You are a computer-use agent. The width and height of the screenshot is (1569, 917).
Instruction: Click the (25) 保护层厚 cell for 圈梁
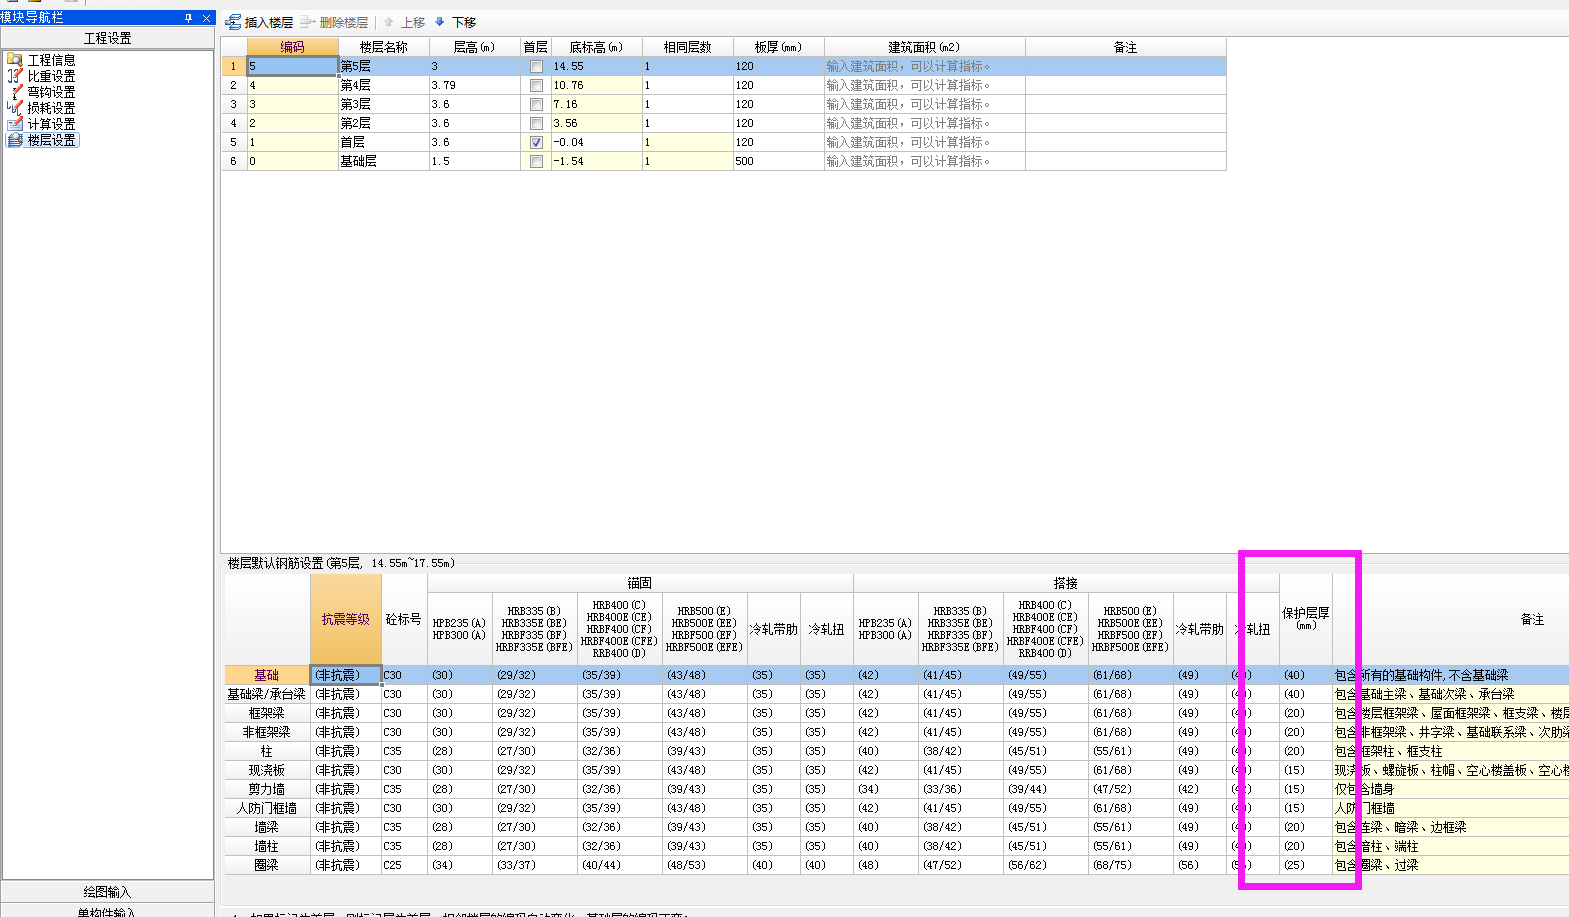coord(1306,865)
